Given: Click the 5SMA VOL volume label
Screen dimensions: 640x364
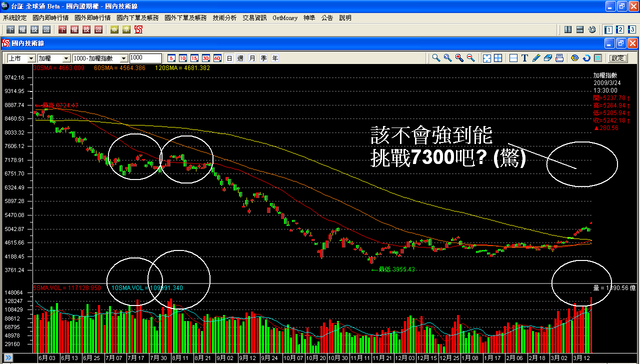Looking at the screenshot, I should (67, 288).
